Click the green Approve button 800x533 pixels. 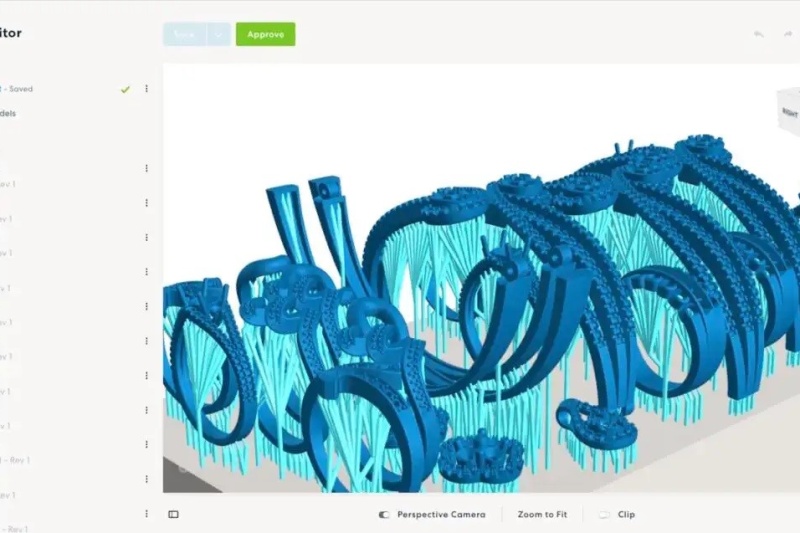coord(265,34)
